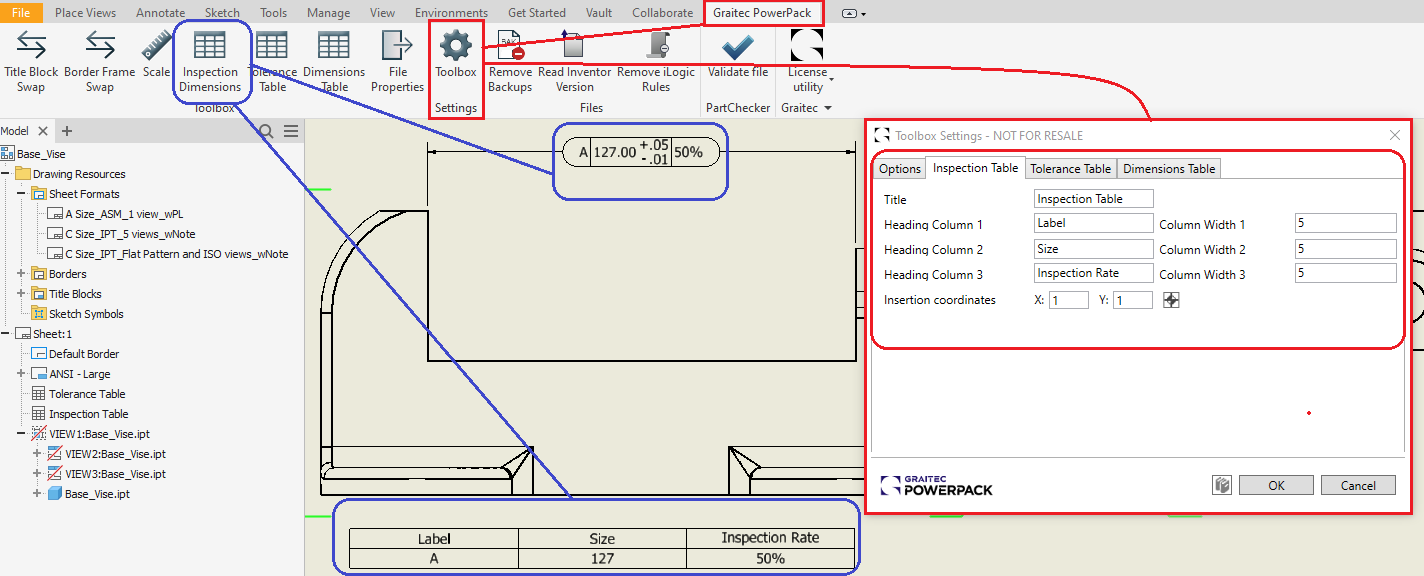Click Read Inventor Version tool
1424x576 pixels.
tap(574, 61)
